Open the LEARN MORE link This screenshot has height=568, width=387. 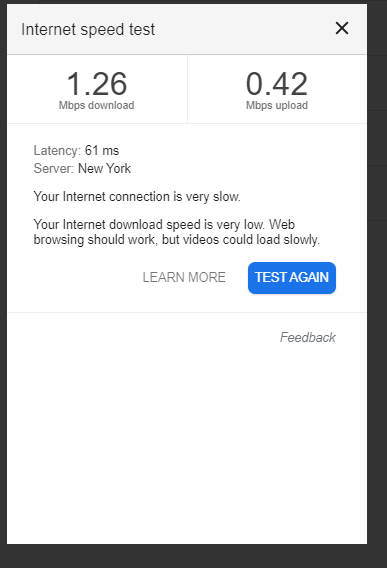(184, 277)
